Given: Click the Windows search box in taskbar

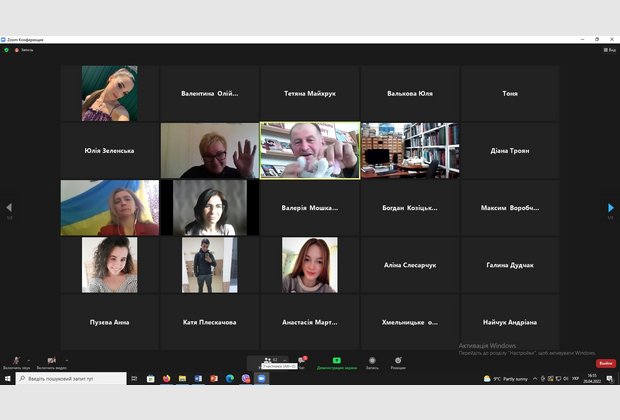Looking at the screenshot, I should tap(70, 379).
